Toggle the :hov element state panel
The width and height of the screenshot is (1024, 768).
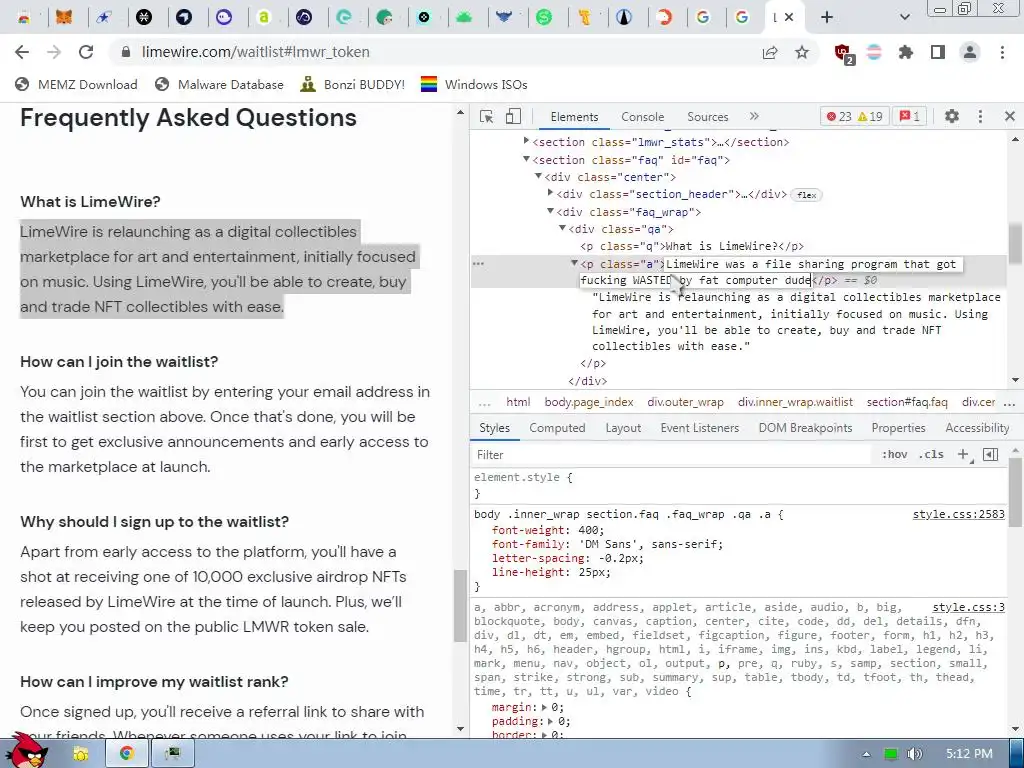894,455
